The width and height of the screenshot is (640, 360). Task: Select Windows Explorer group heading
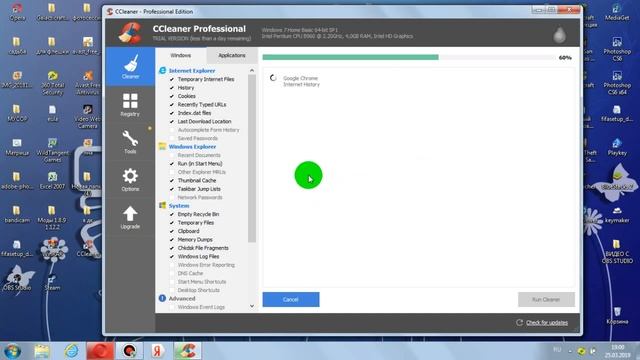coord(192,147)
